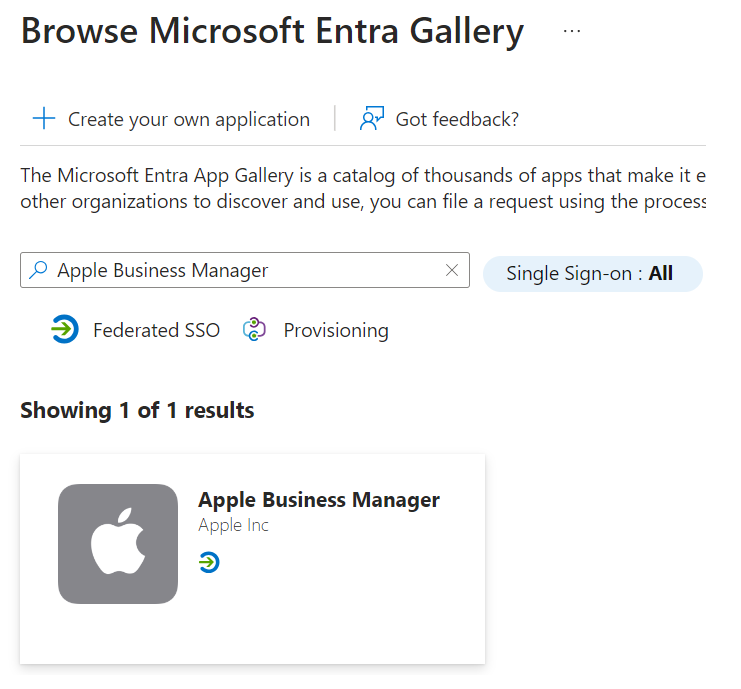Screen dimensions: 741x689
Task: Open the Apple Business Manager result title
Action: tap(319, 500)
